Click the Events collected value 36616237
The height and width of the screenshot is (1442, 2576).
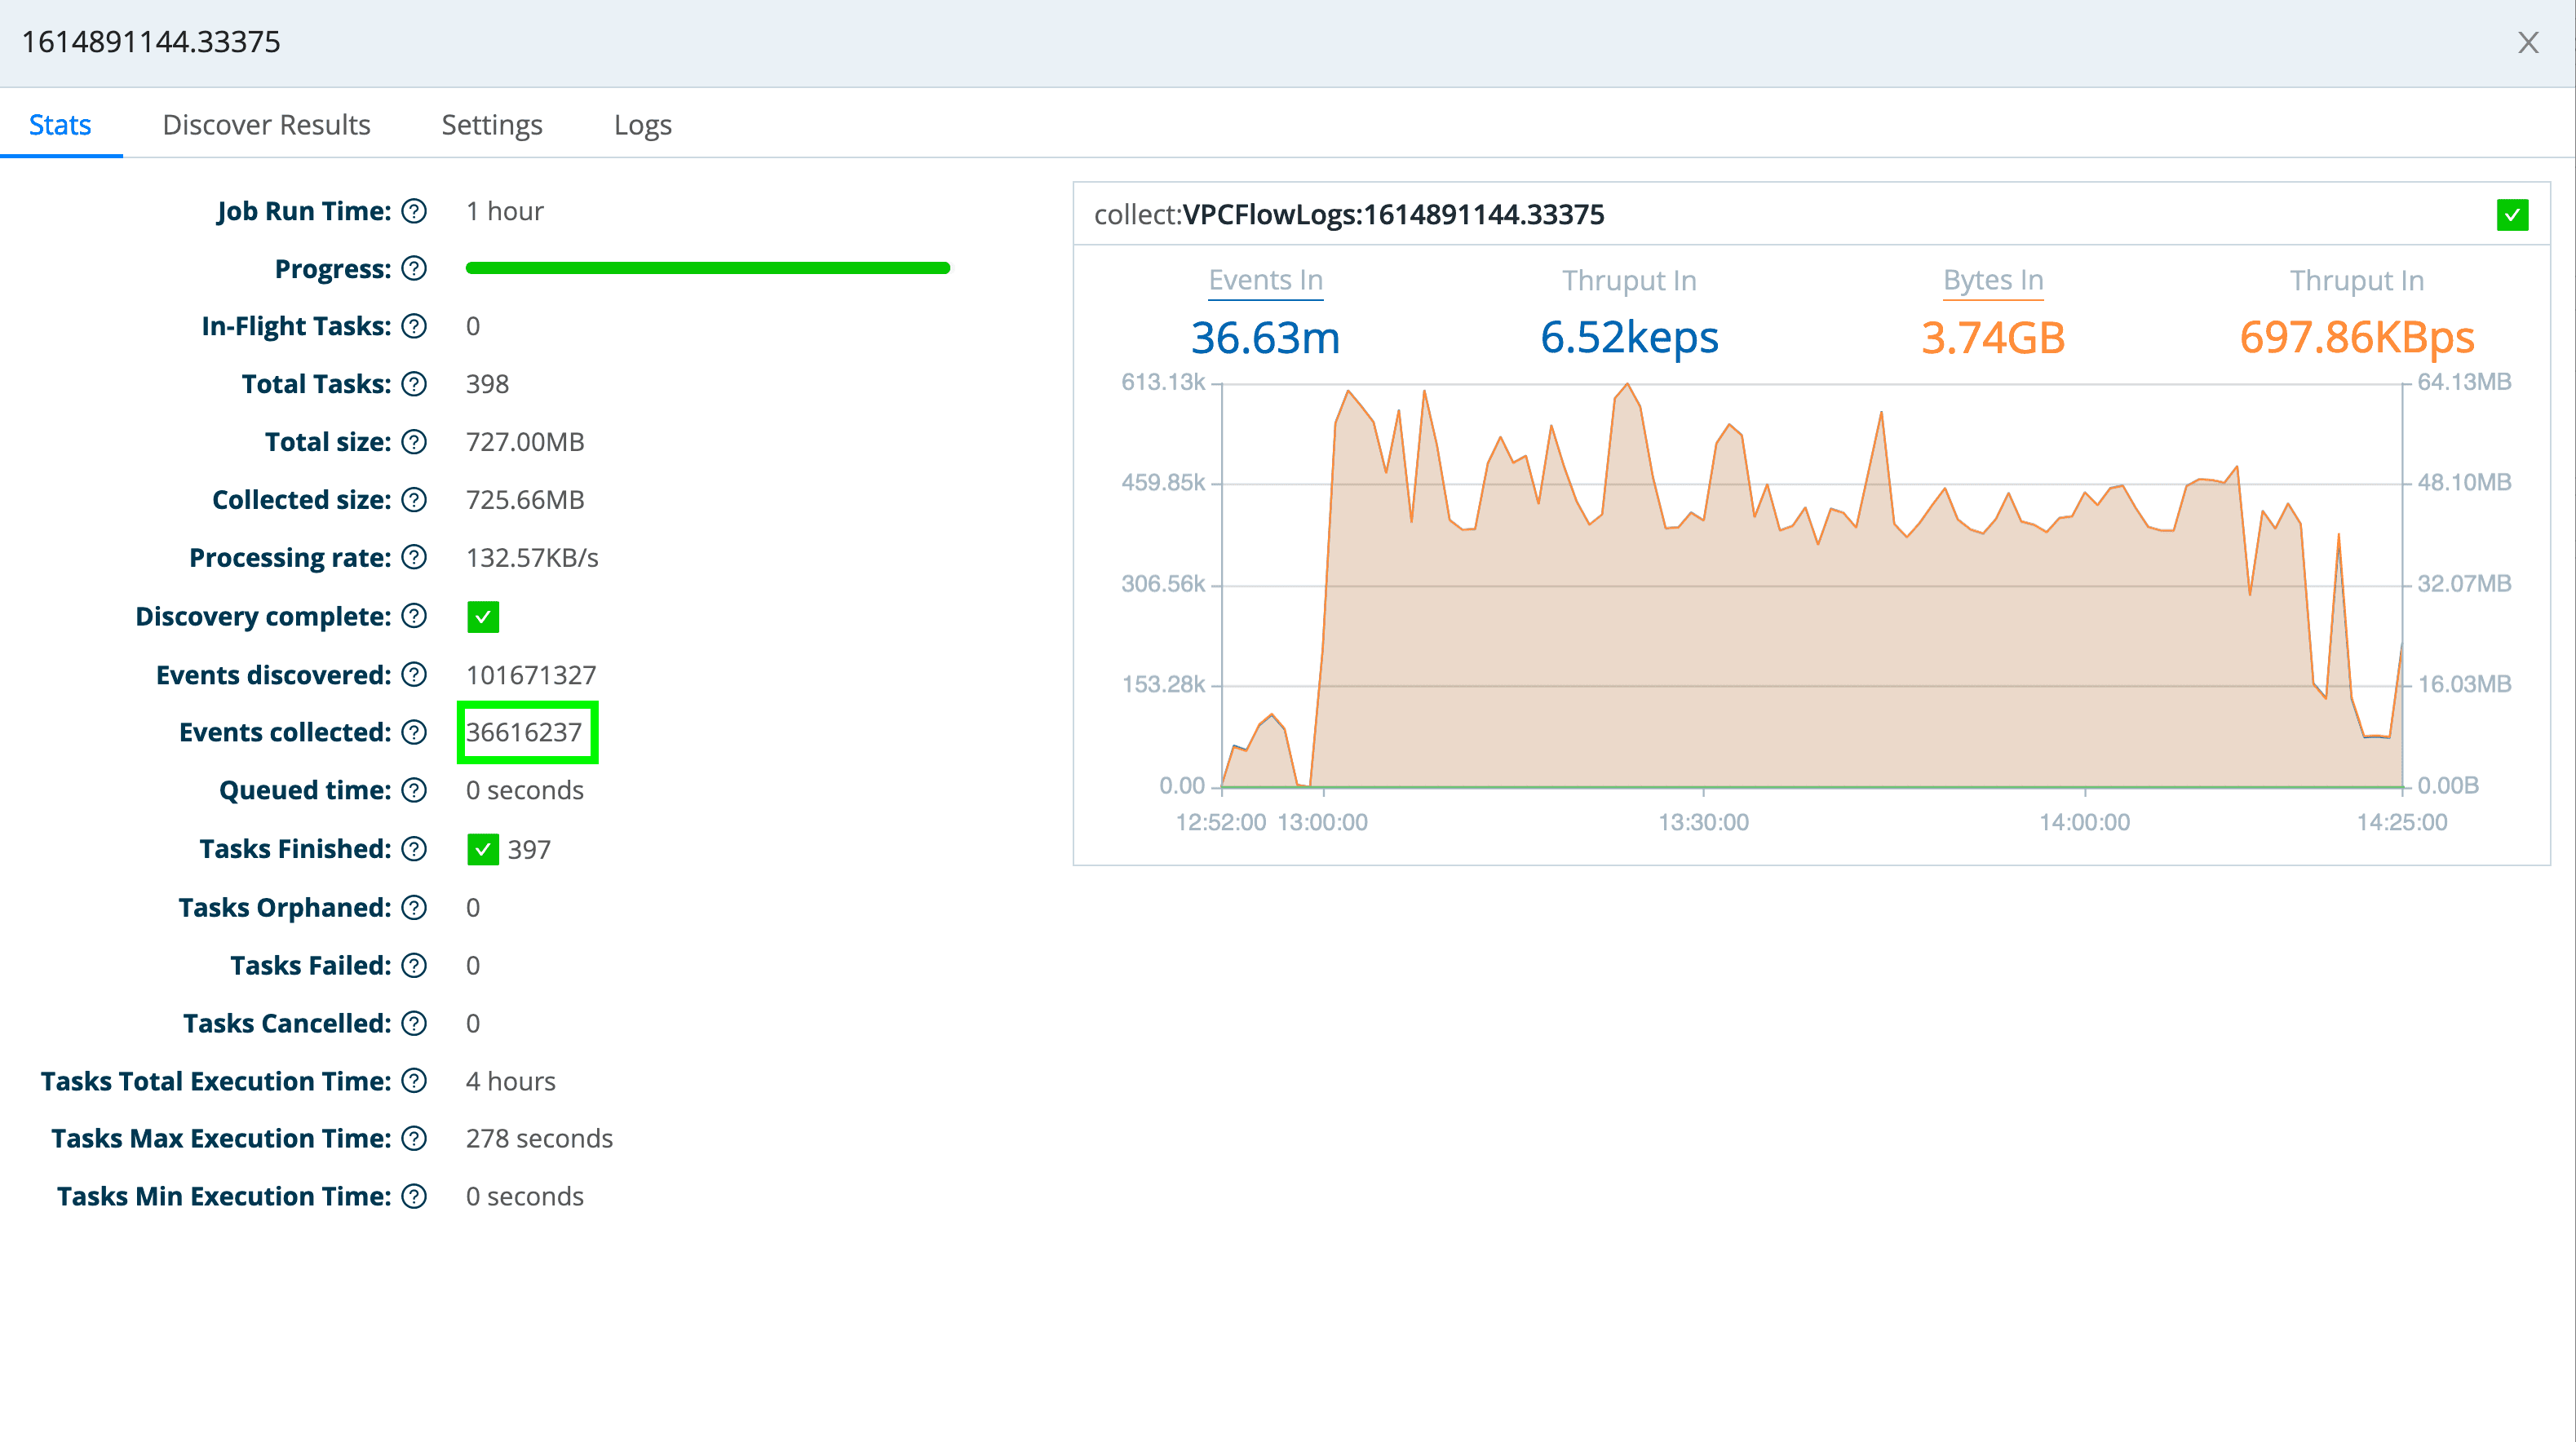(x=524, y=732)
